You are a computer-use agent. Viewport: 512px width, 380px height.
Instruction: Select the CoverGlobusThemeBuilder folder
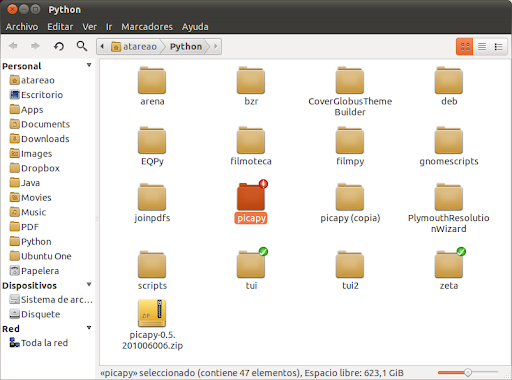tap(350, 91)
